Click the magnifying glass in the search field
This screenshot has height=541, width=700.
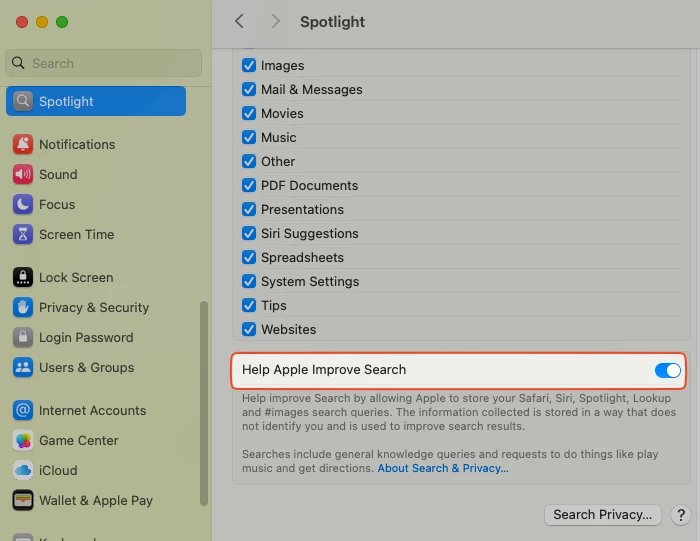18,63
